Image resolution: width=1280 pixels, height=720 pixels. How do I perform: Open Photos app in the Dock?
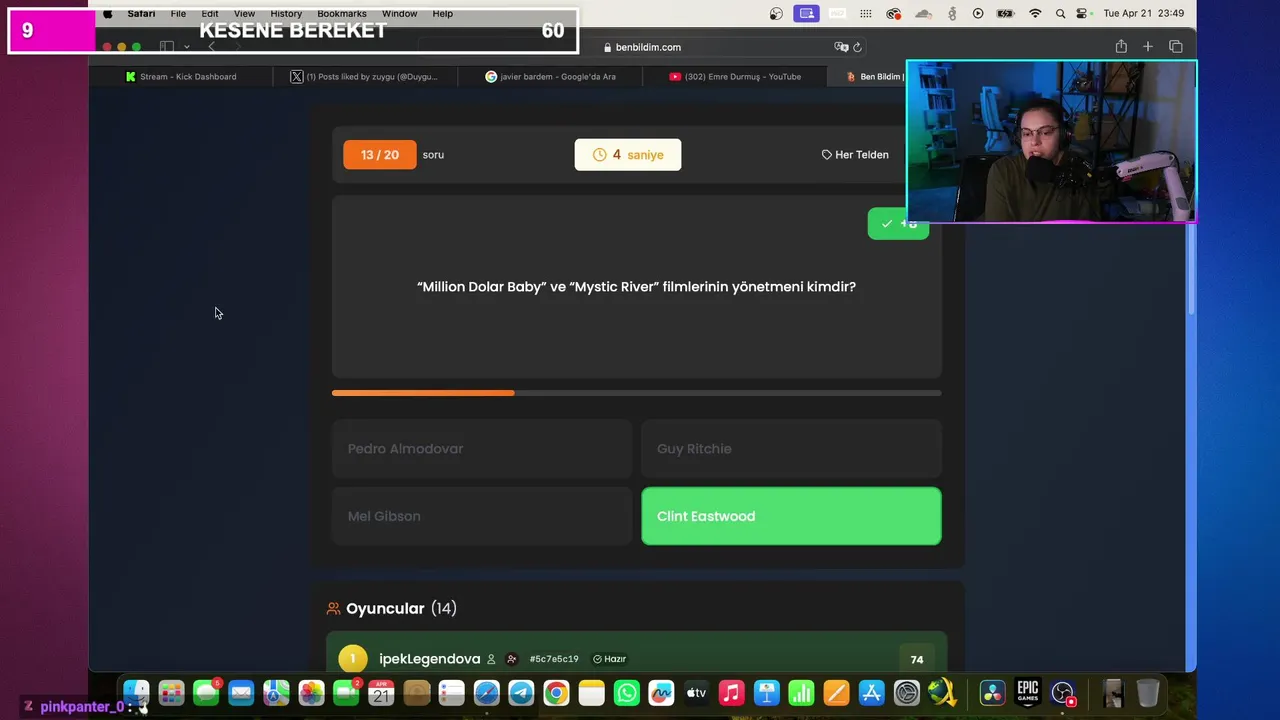311,692
